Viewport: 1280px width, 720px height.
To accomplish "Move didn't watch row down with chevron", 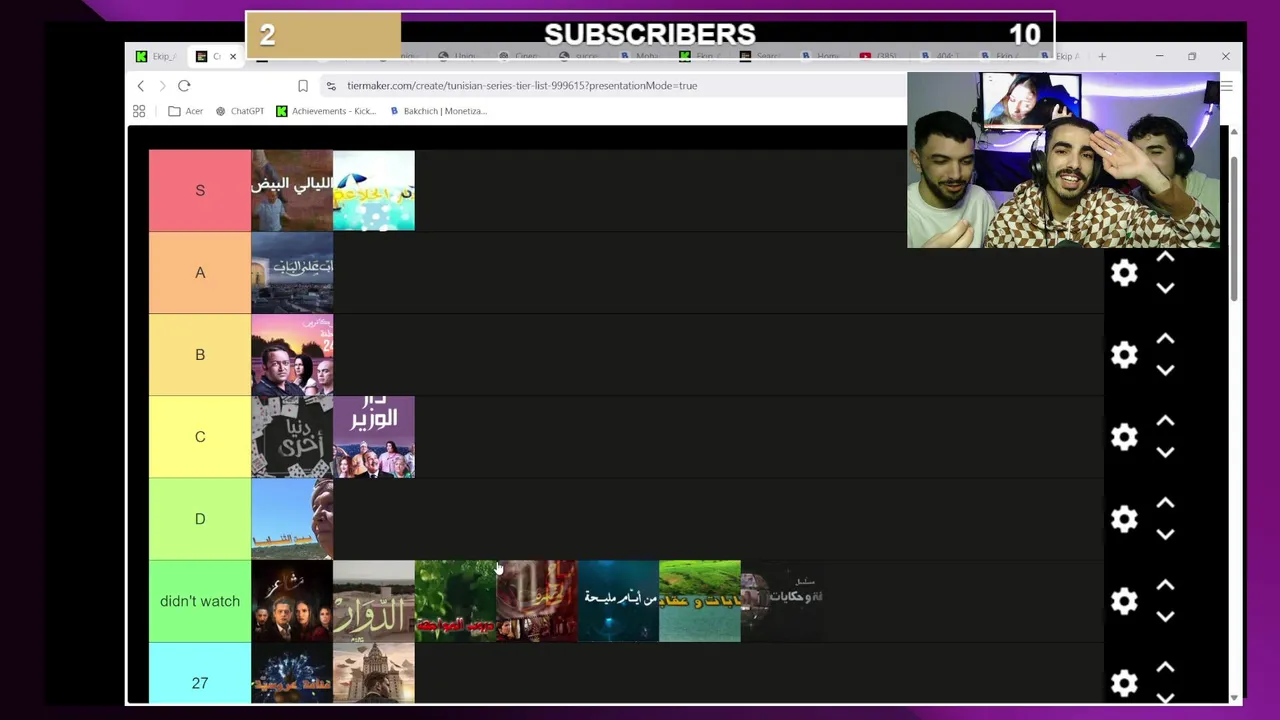I will pos(1165,616).
